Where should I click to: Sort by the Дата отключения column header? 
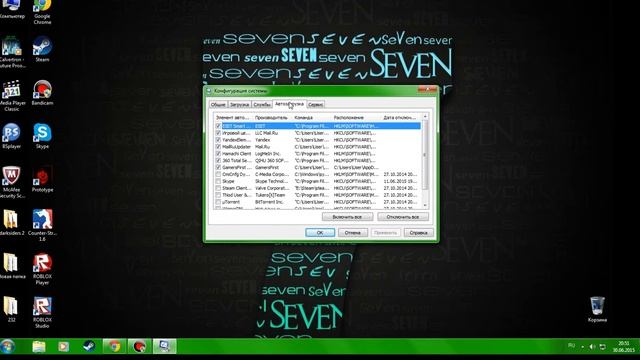401,118
